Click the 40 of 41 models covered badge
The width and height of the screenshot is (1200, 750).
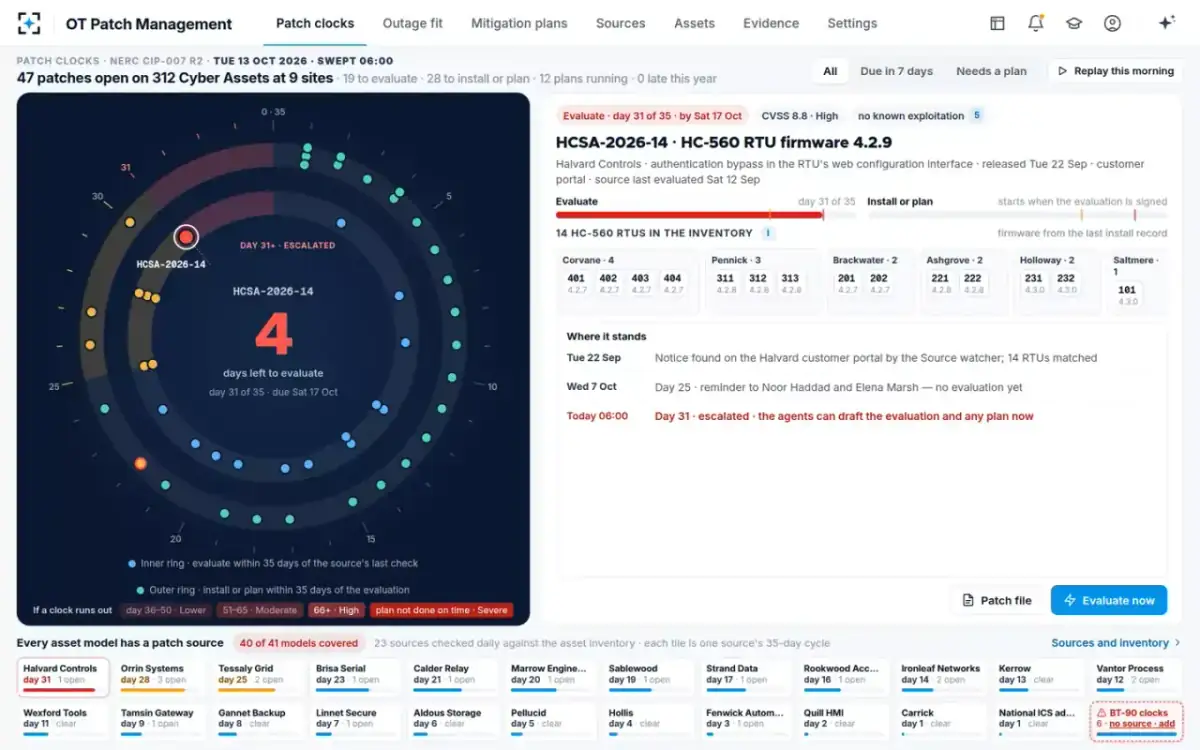pyautogui.click(x=298, y=643)
